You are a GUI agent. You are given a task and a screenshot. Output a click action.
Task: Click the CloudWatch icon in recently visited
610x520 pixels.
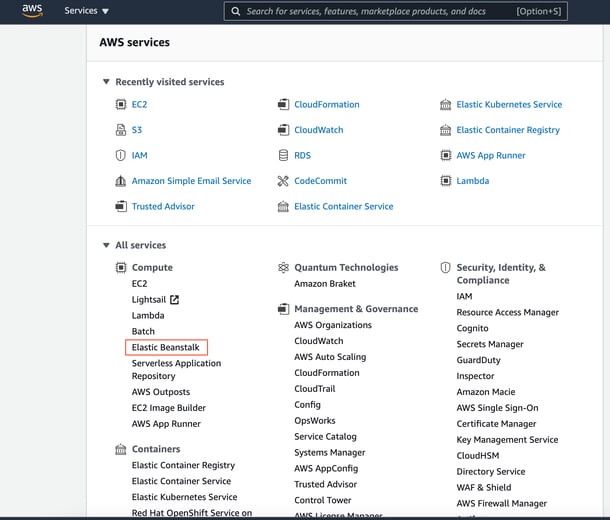[x=283, y=130]
